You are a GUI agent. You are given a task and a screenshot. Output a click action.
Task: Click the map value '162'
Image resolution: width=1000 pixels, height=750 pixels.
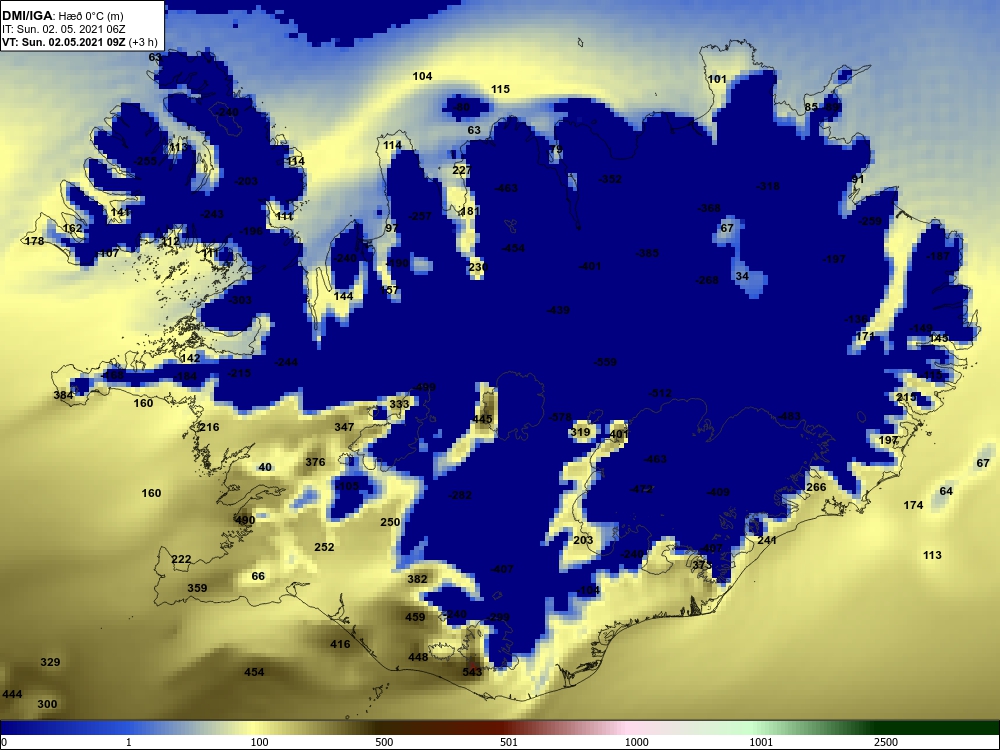73,228
